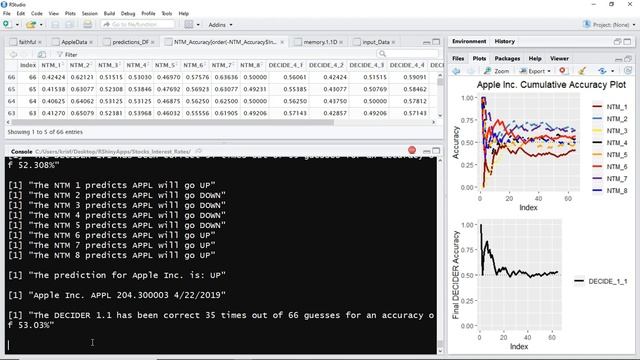
Task: Open the Build menu
Action: click(109, 13)
